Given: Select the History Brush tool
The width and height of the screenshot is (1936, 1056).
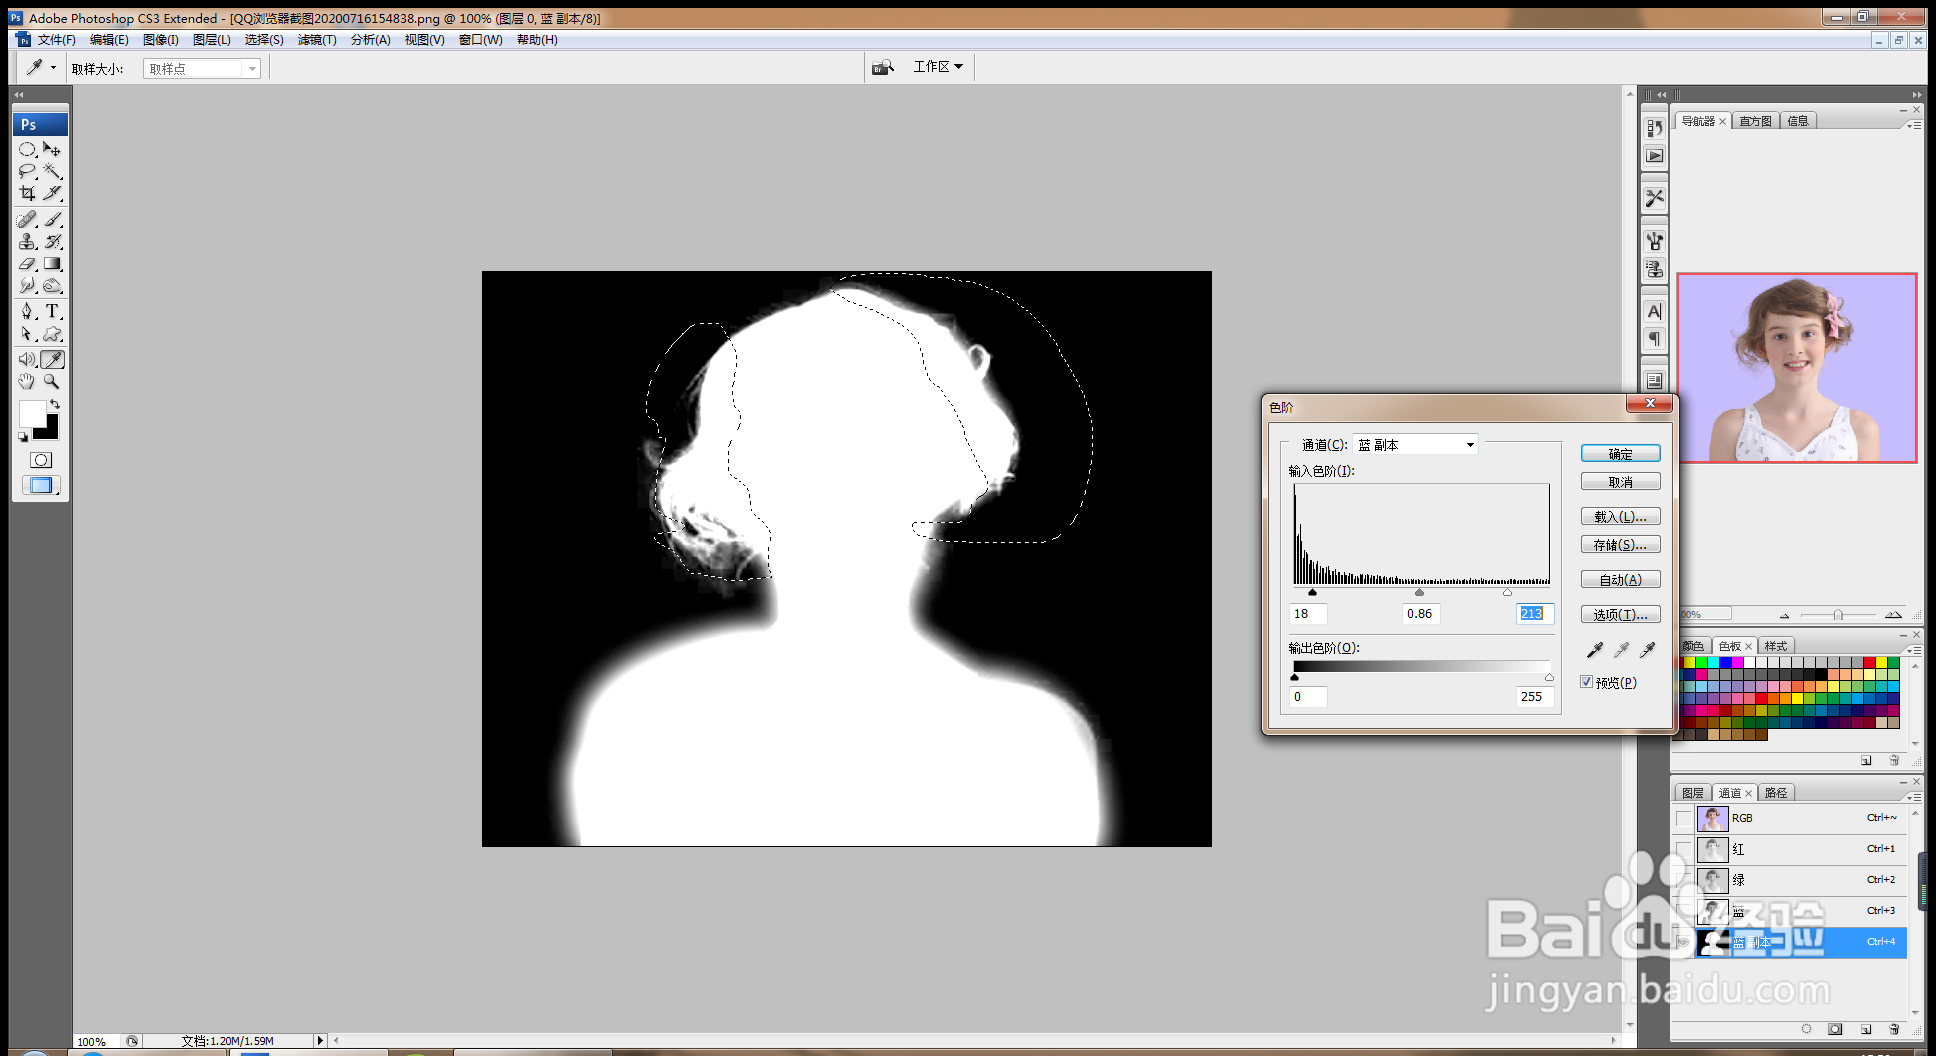Looking at the screenshot, I should [53, 241].
